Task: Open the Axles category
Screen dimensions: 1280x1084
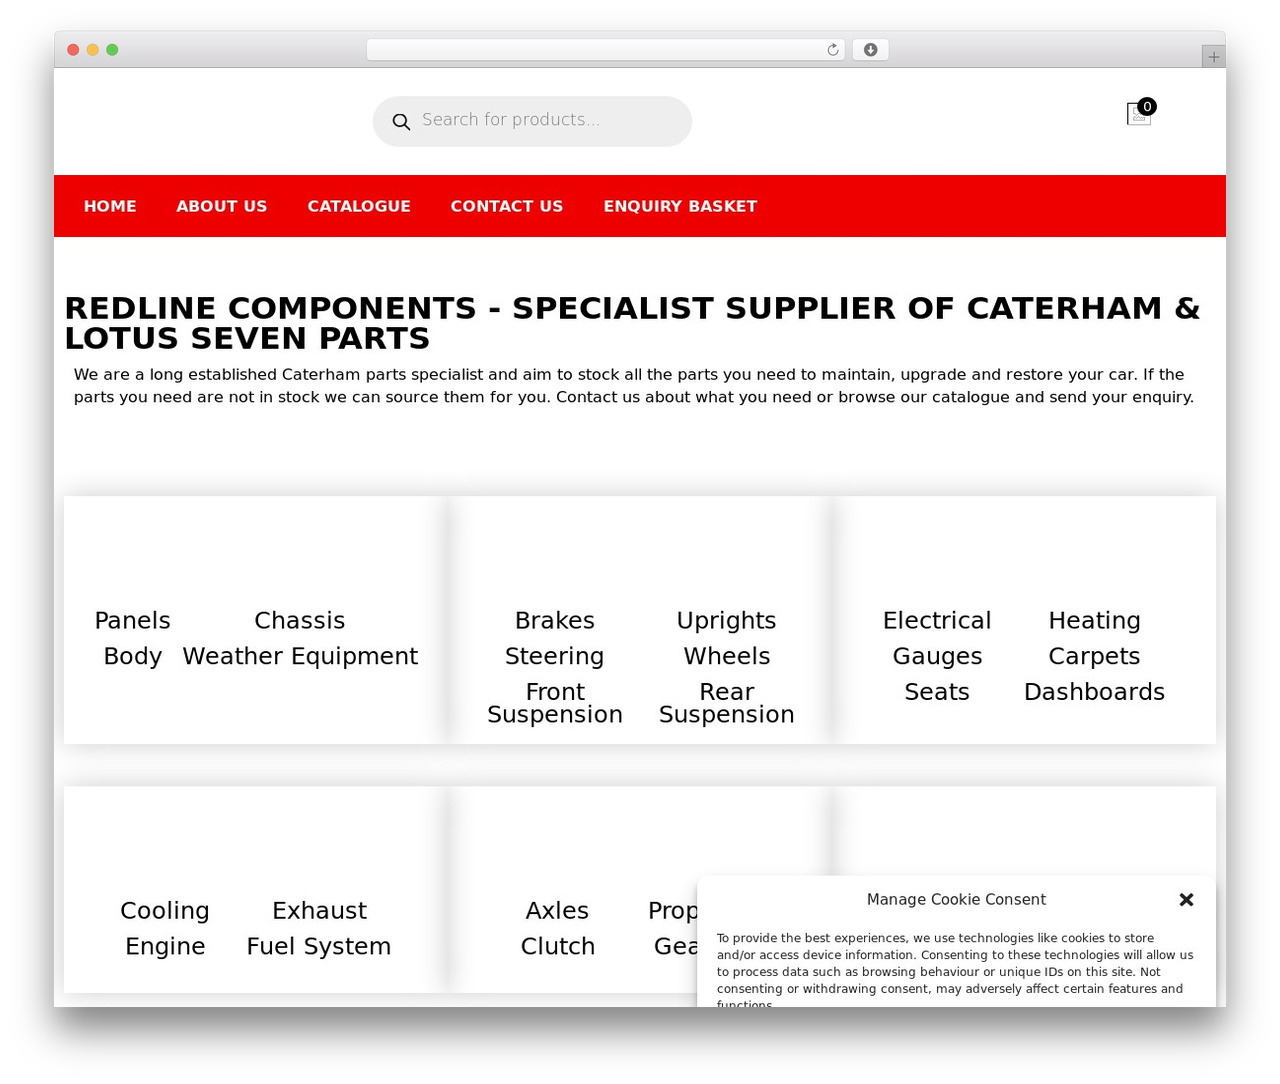Action: coord(558,911)
